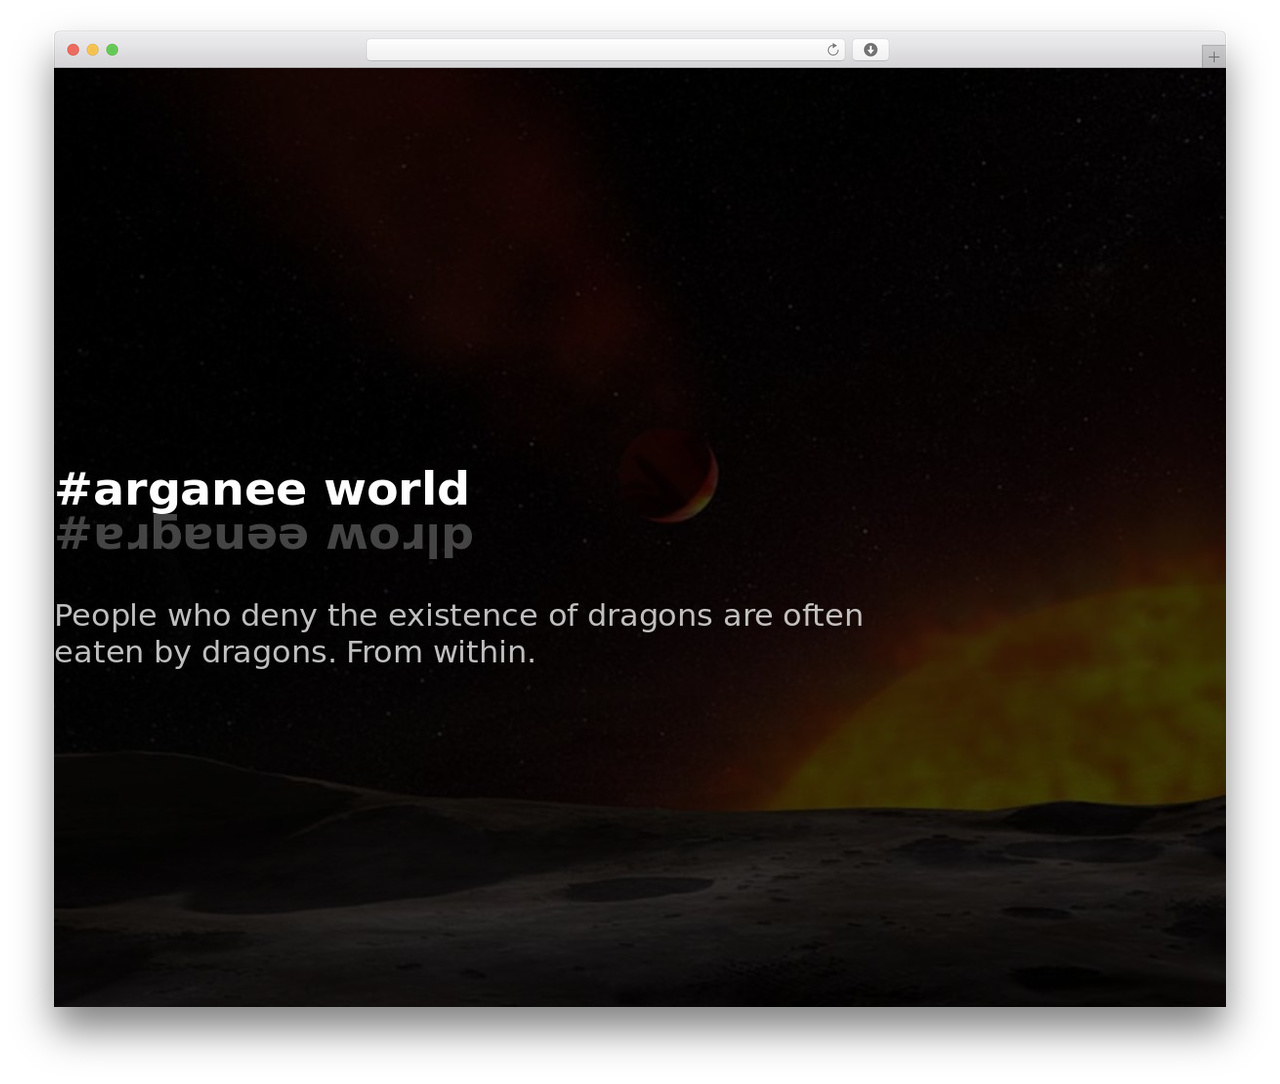Select the dragons quote paragraph text
Viewport: 1280px width, 1084px height.
coord(459,633)
